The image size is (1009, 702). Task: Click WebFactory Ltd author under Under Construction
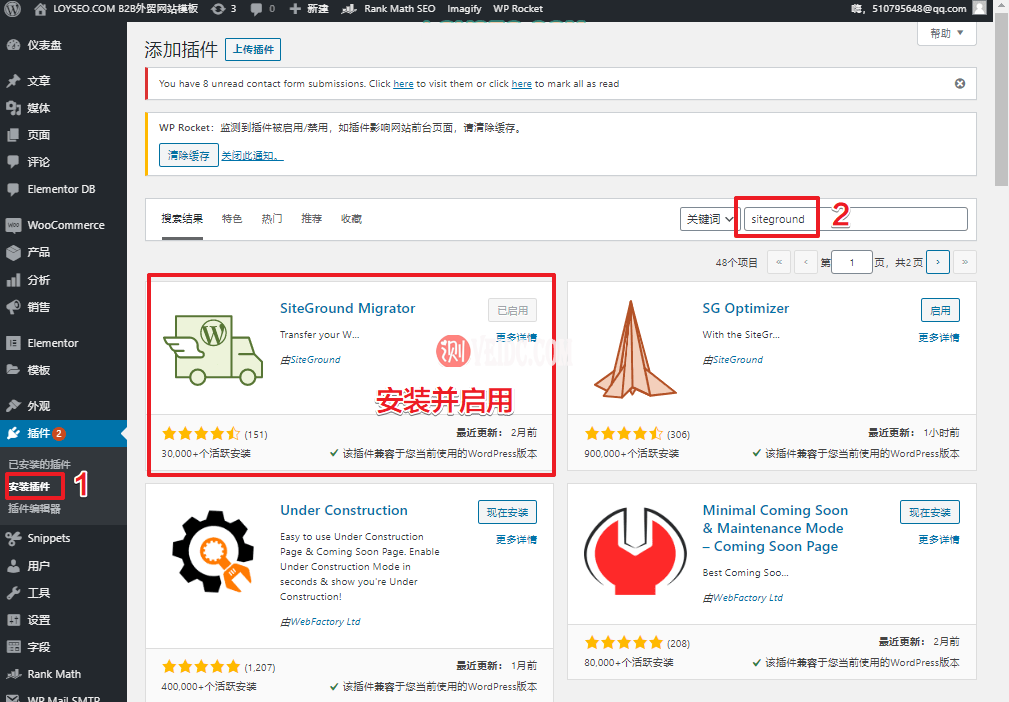point(325,622)
